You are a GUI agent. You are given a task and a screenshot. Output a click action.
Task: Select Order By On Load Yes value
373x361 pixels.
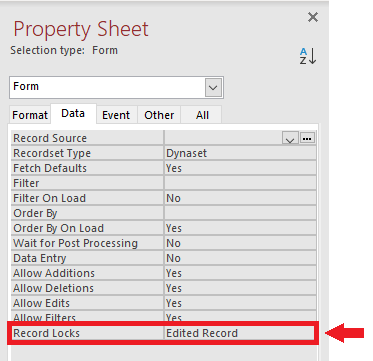click(x=240, y=228)
